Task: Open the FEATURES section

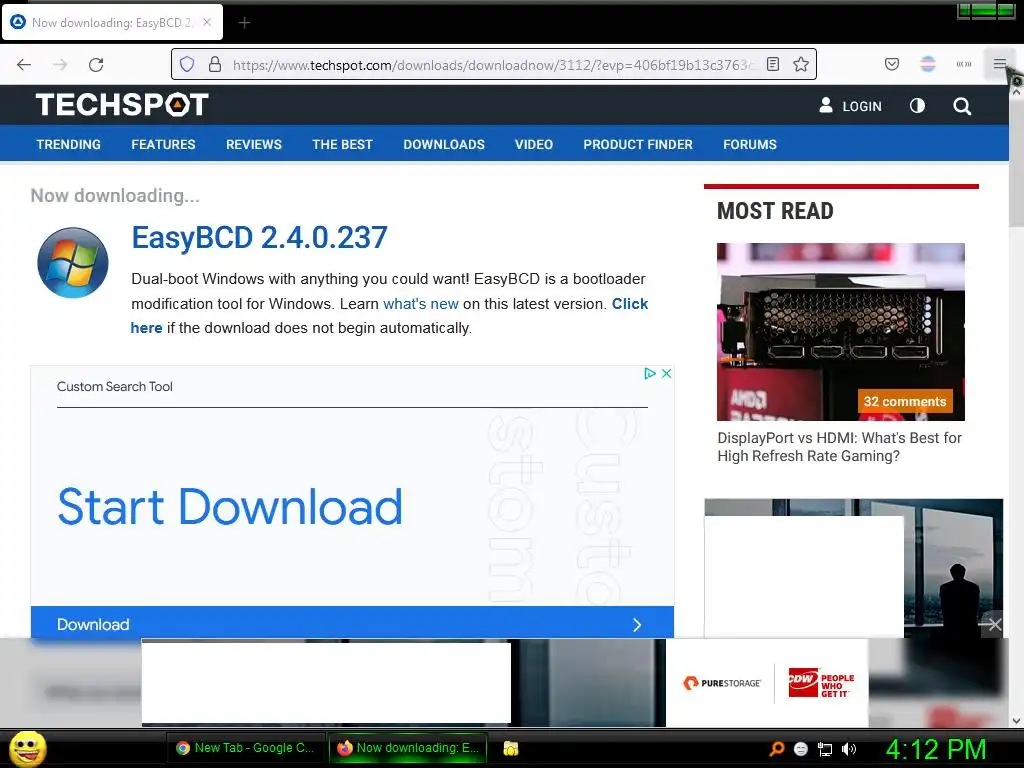Action: coord(163,144)
